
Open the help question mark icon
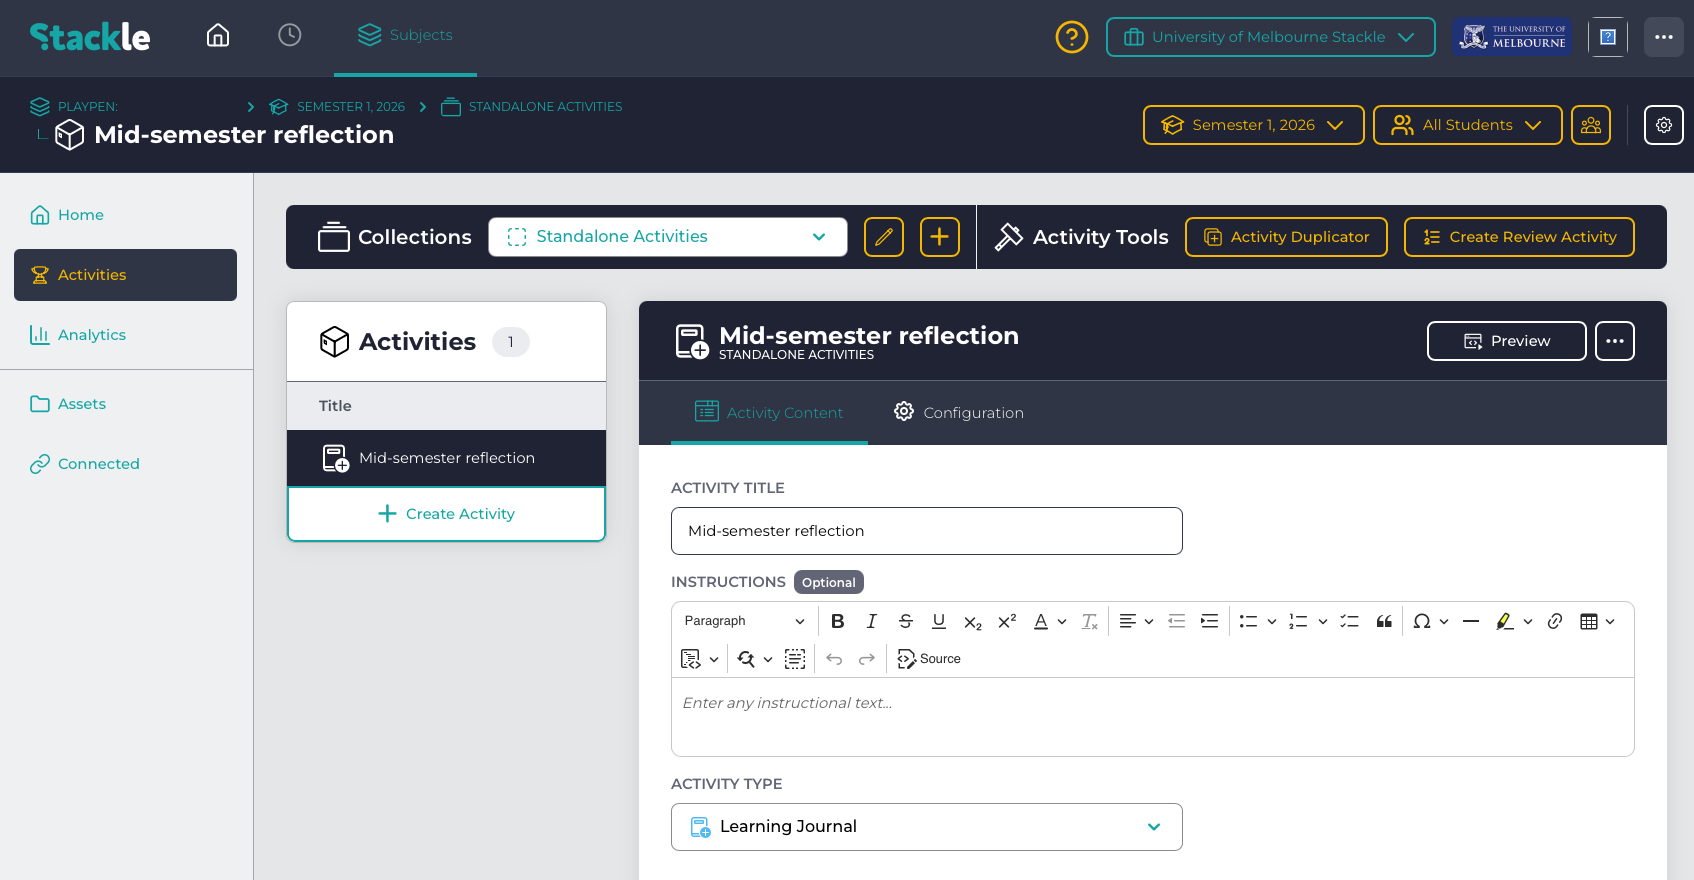click(x=1072, y=37)
